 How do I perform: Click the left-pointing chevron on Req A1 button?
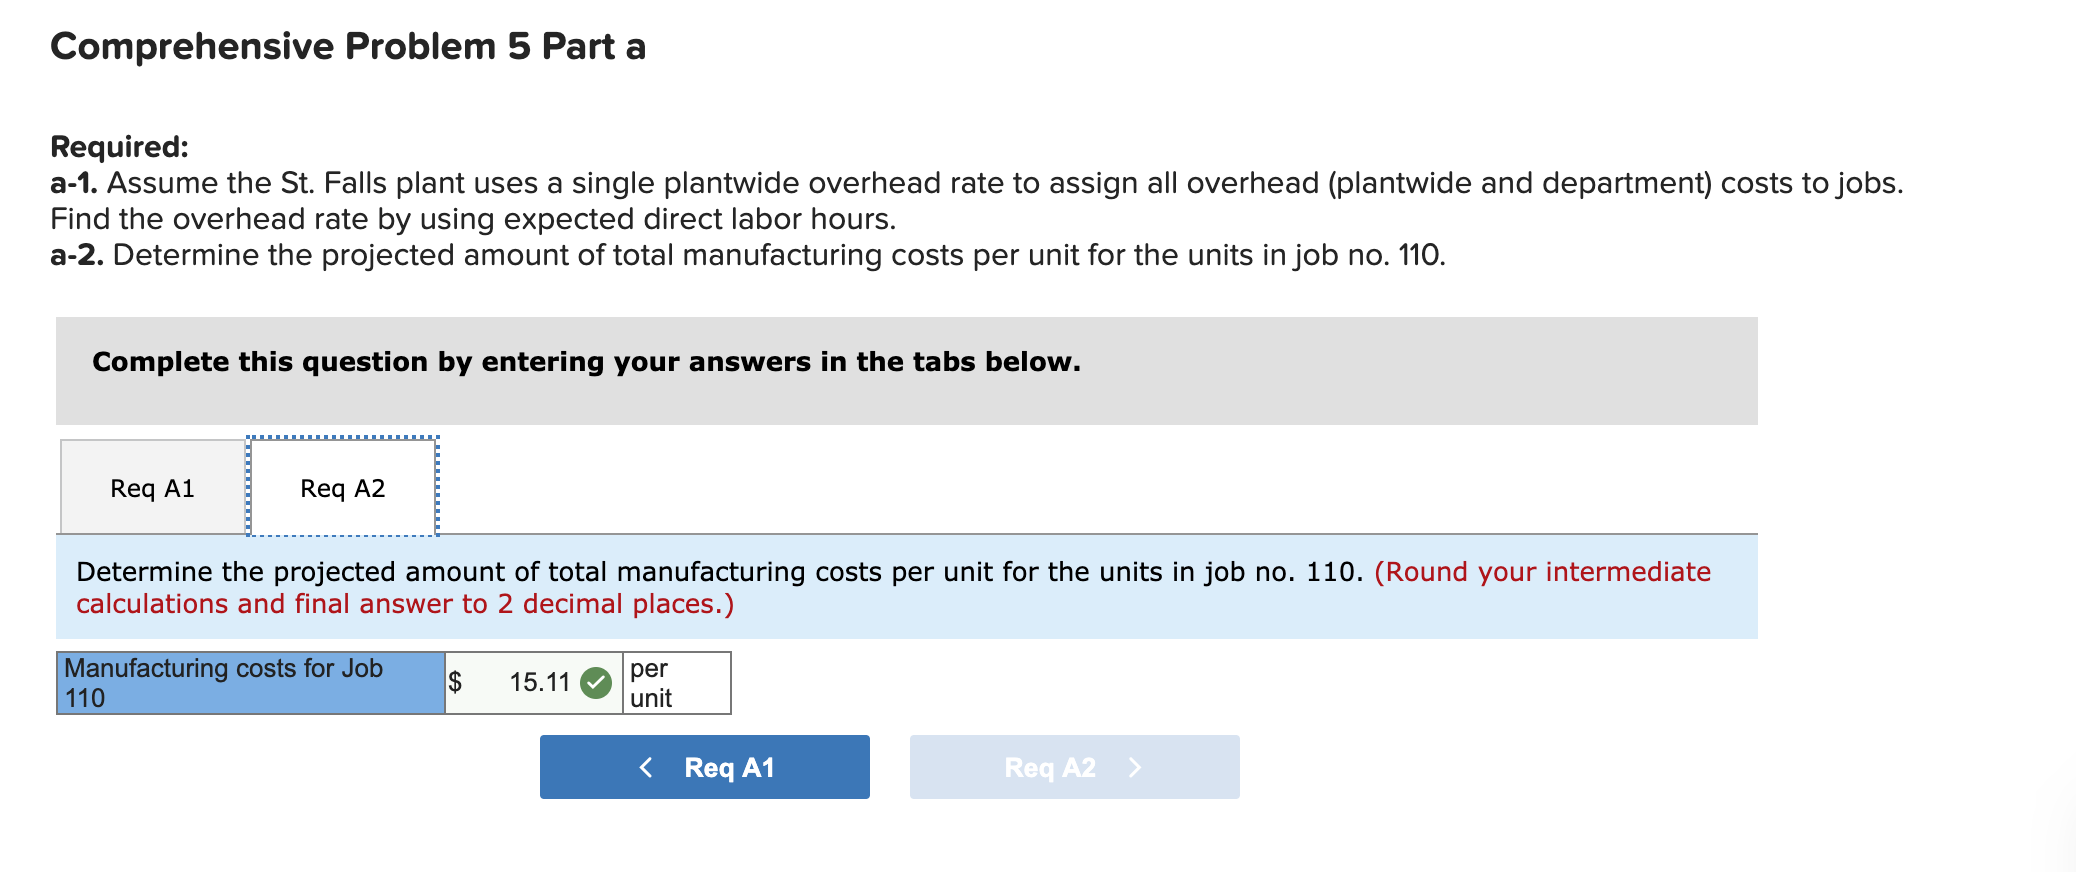(x=646, y=767)
